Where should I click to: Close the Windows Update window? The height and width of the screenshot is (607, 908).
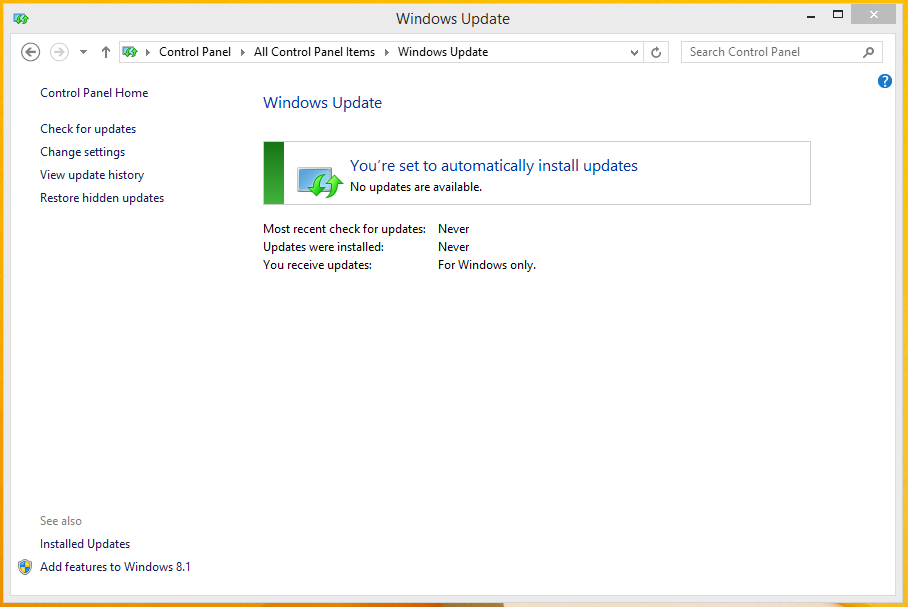[x=874, y=14]
